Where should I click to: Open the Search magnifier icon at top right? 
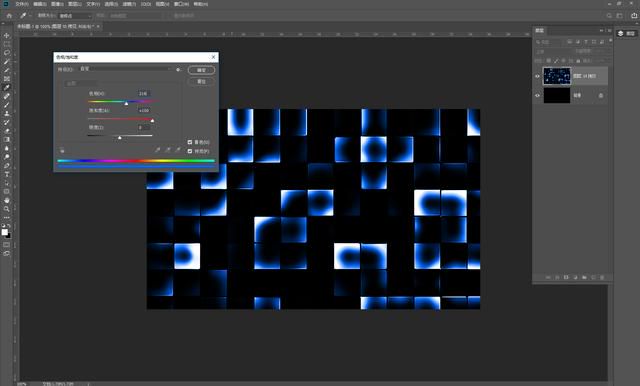point(609,16)
